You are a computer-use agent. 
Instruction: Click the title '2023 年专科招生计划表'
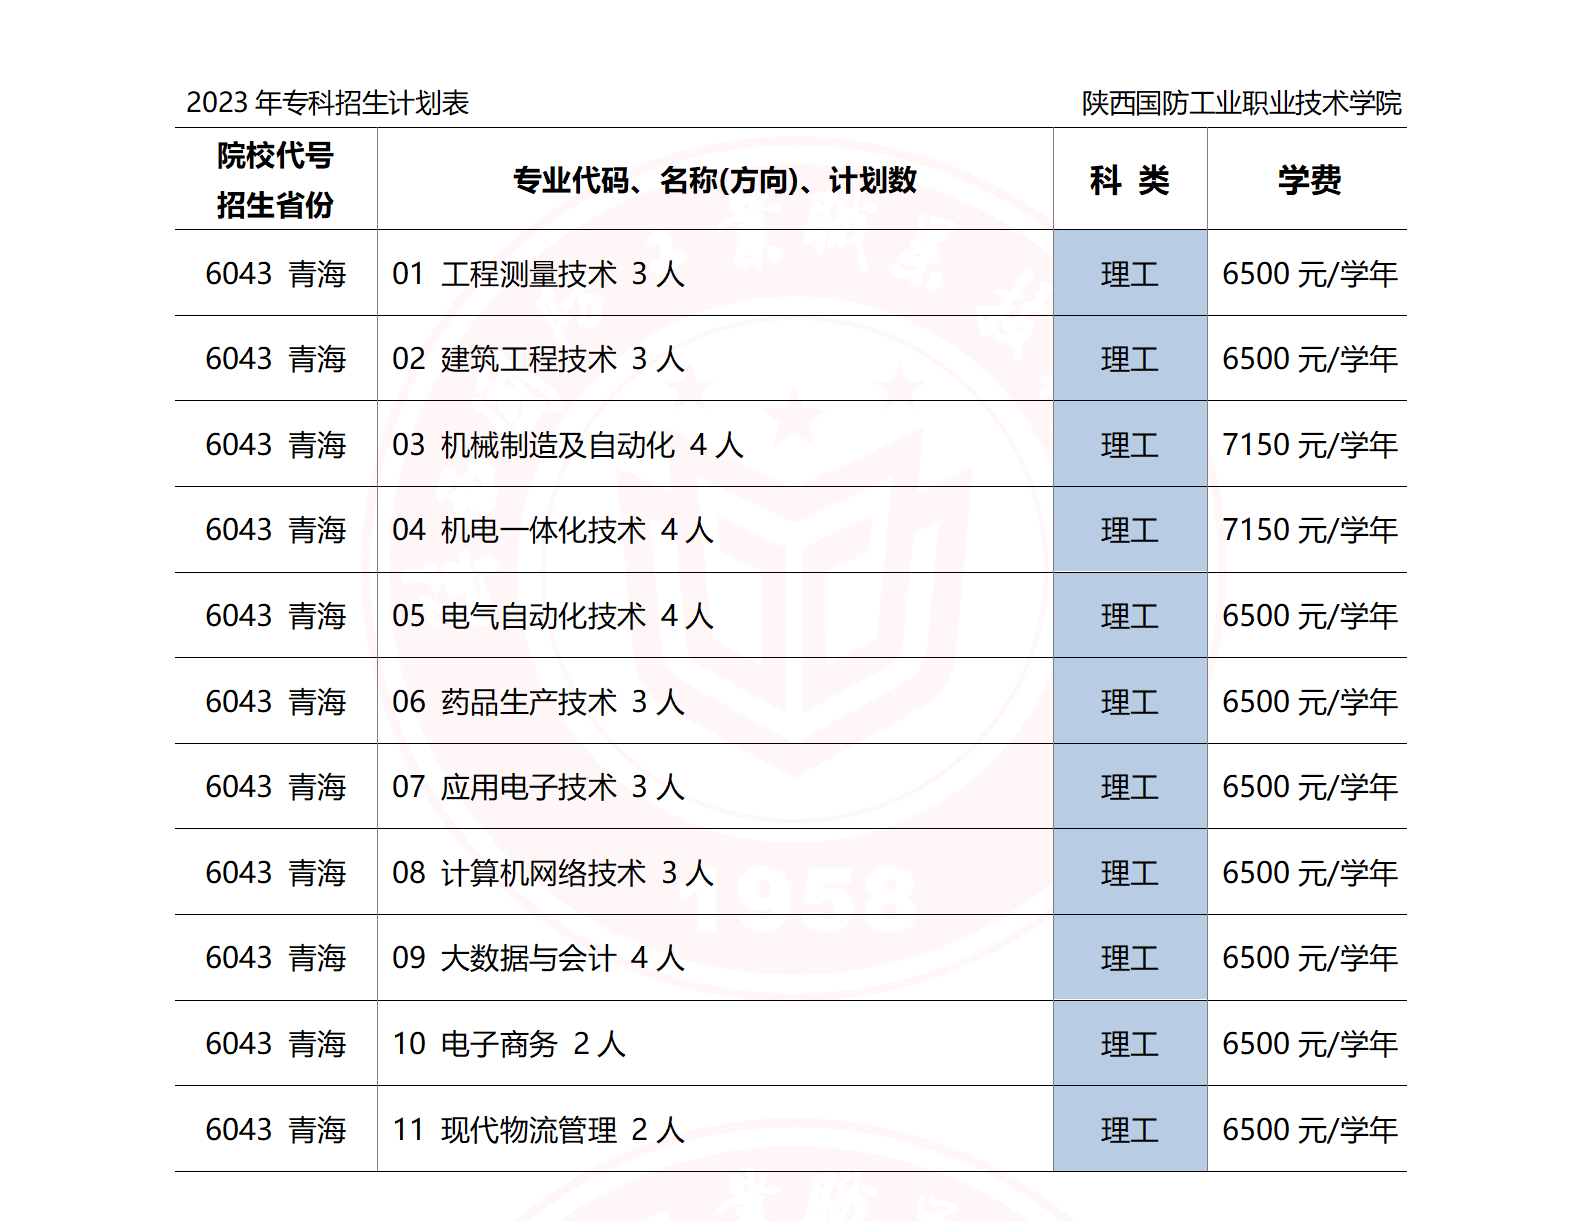click(x=327, y=103)
